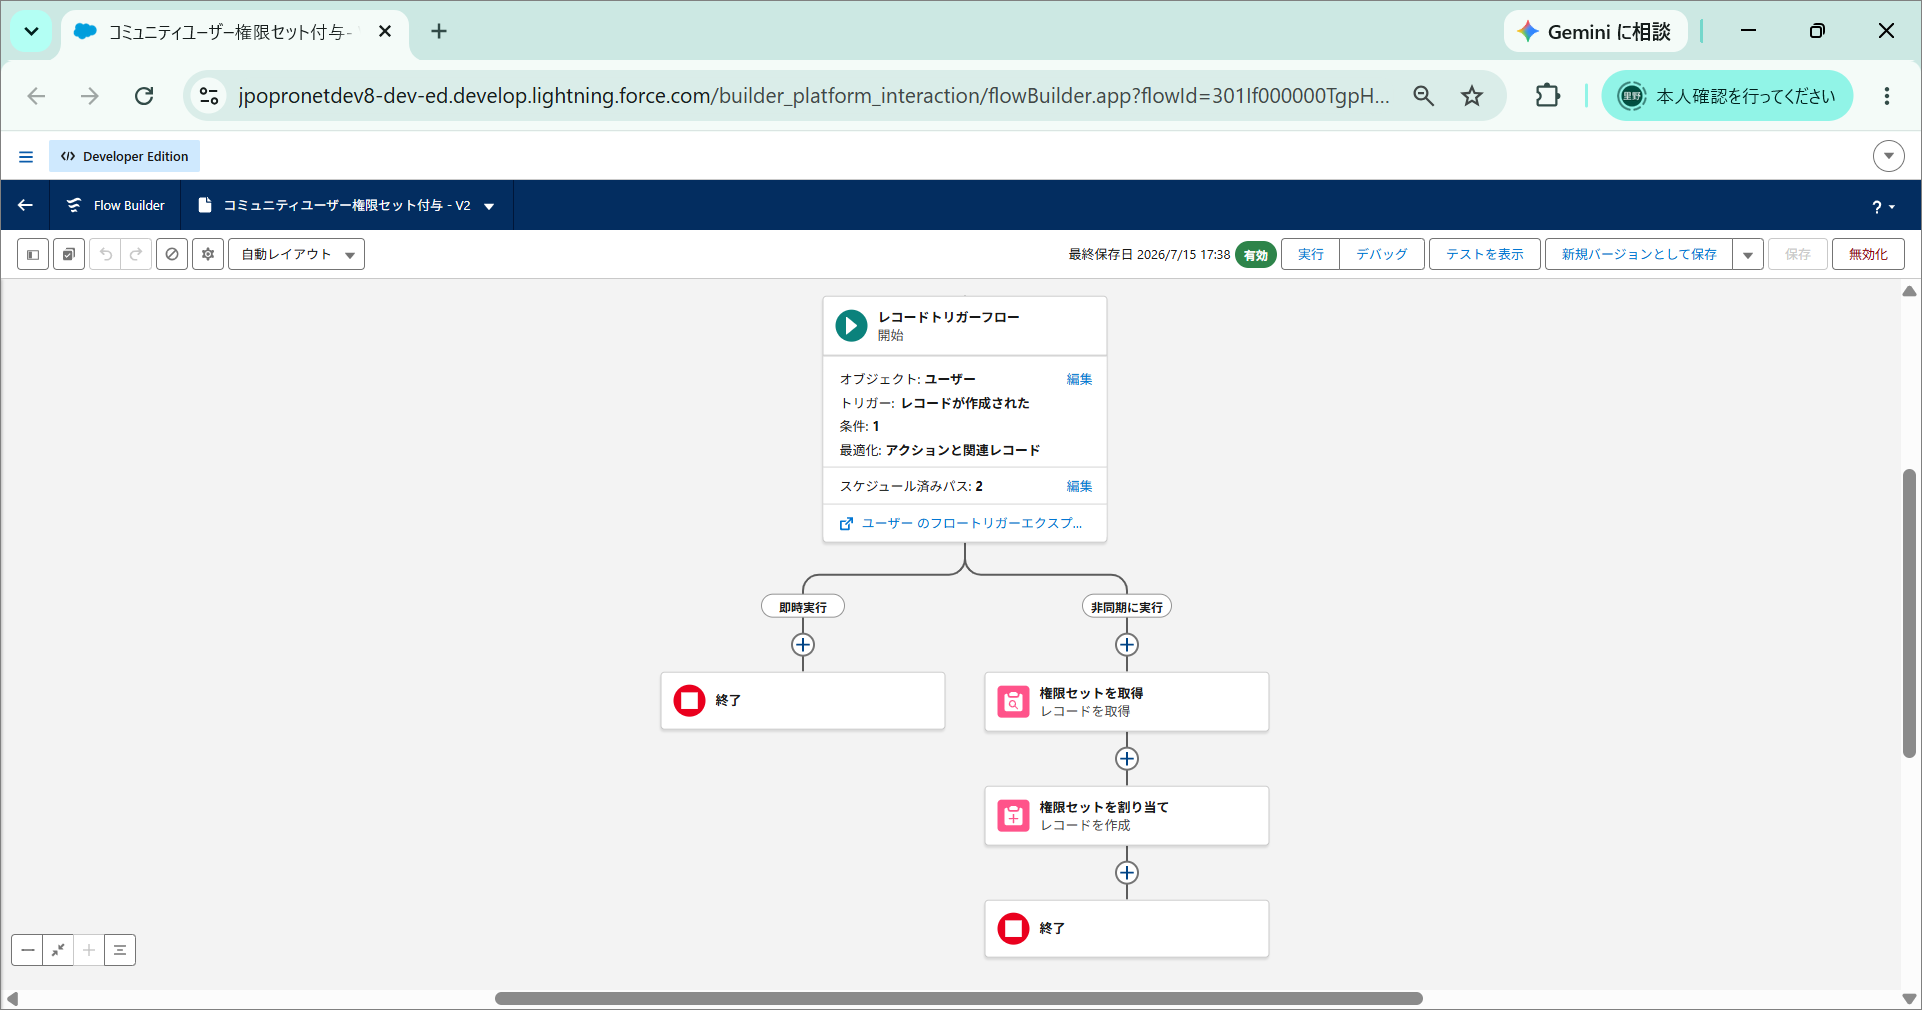The height and width of the screenshot is (1010, 1922).
Task: Select the 権限セットを割り当て create record element
Action: tap(1127, 816)
